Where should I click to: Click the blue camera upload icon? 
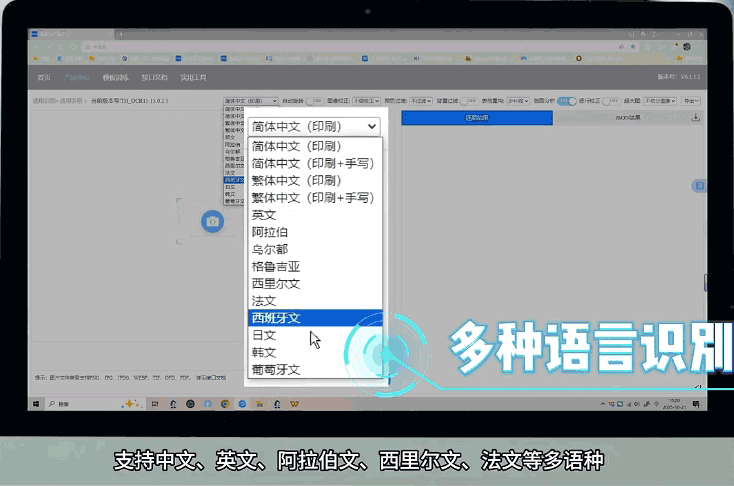[x=211, y=221]
